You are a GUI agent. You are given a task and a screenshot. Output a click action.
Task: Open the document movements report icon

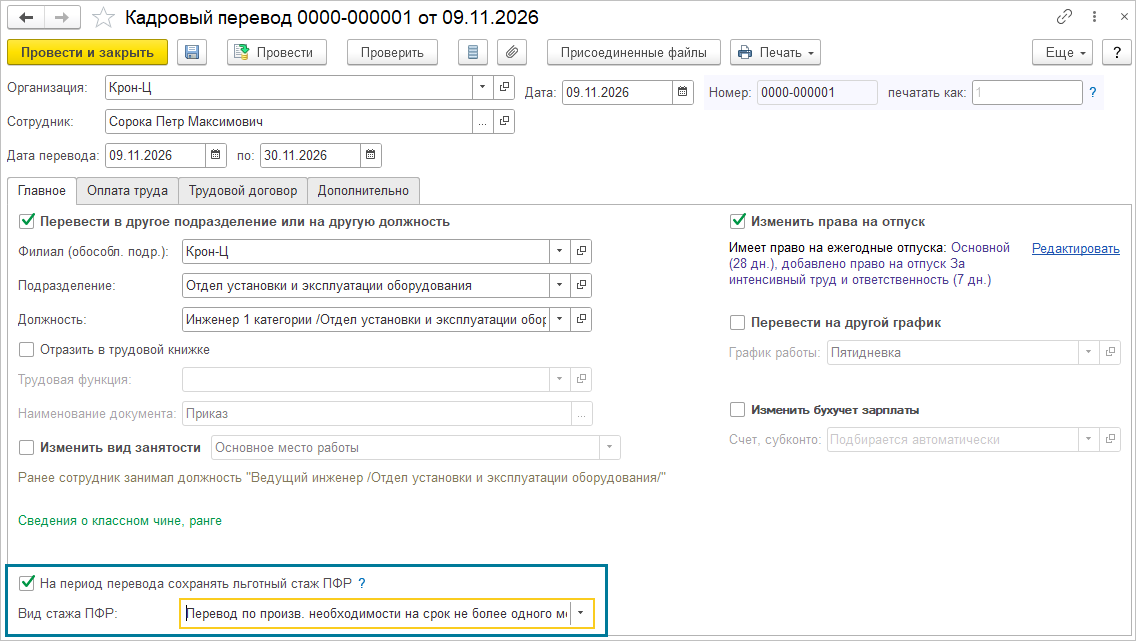[473, 52]
